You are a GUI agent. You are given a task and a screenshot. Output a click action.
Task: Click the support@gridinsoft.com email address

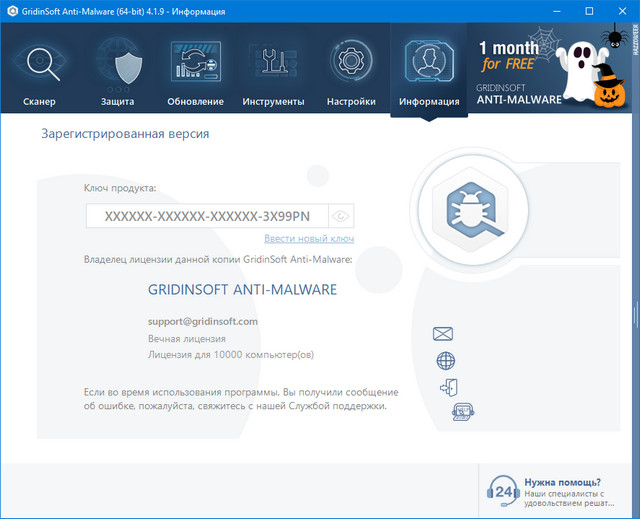[x=203, y=321]
